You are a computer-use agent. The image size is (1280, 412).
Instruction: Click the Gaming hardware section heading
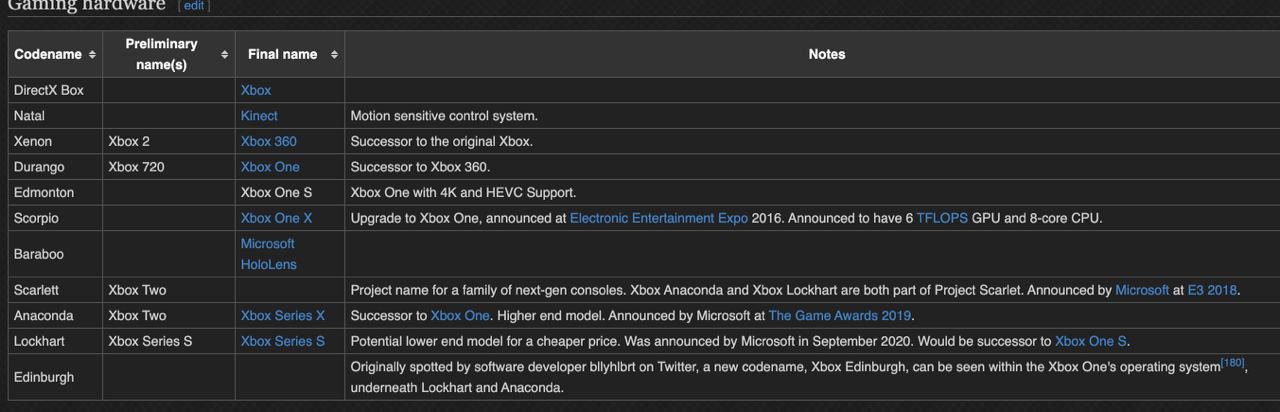point(86,5)
